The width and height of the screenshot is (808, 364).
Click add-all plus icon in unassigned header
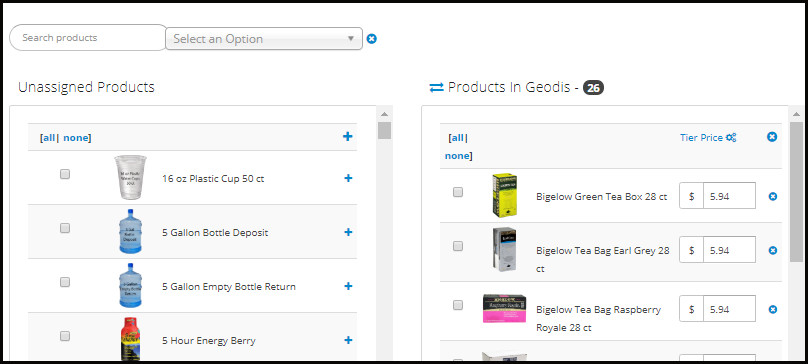pyautogui.click(x=348, y=136)
